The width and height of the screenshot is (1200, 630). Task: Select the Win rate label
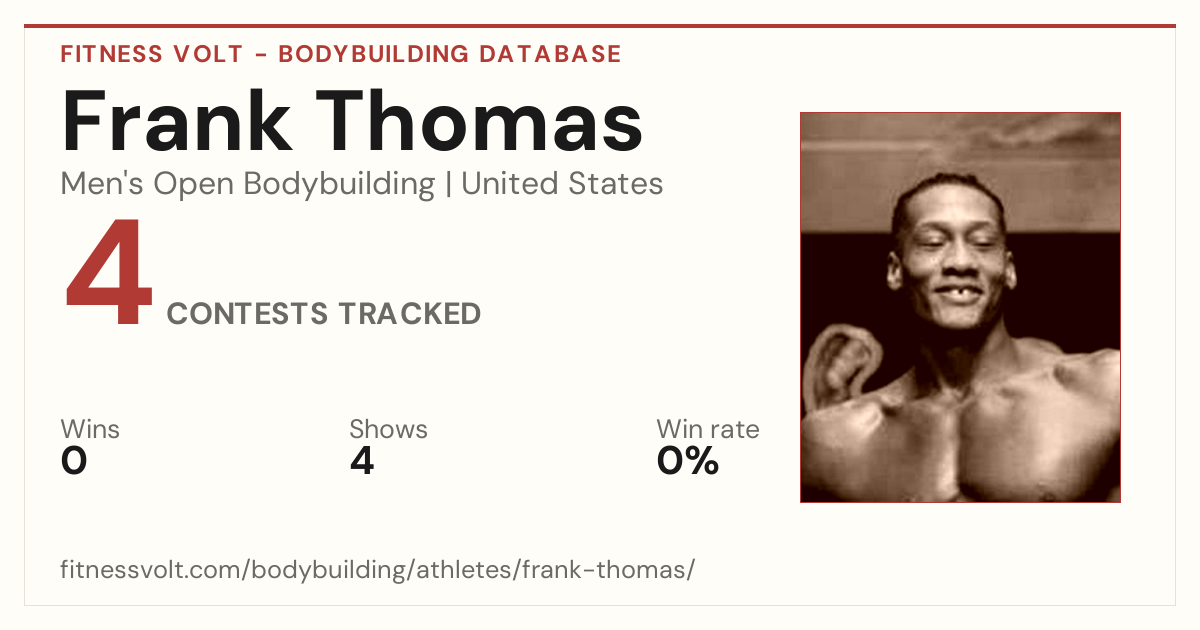point(708,429)
